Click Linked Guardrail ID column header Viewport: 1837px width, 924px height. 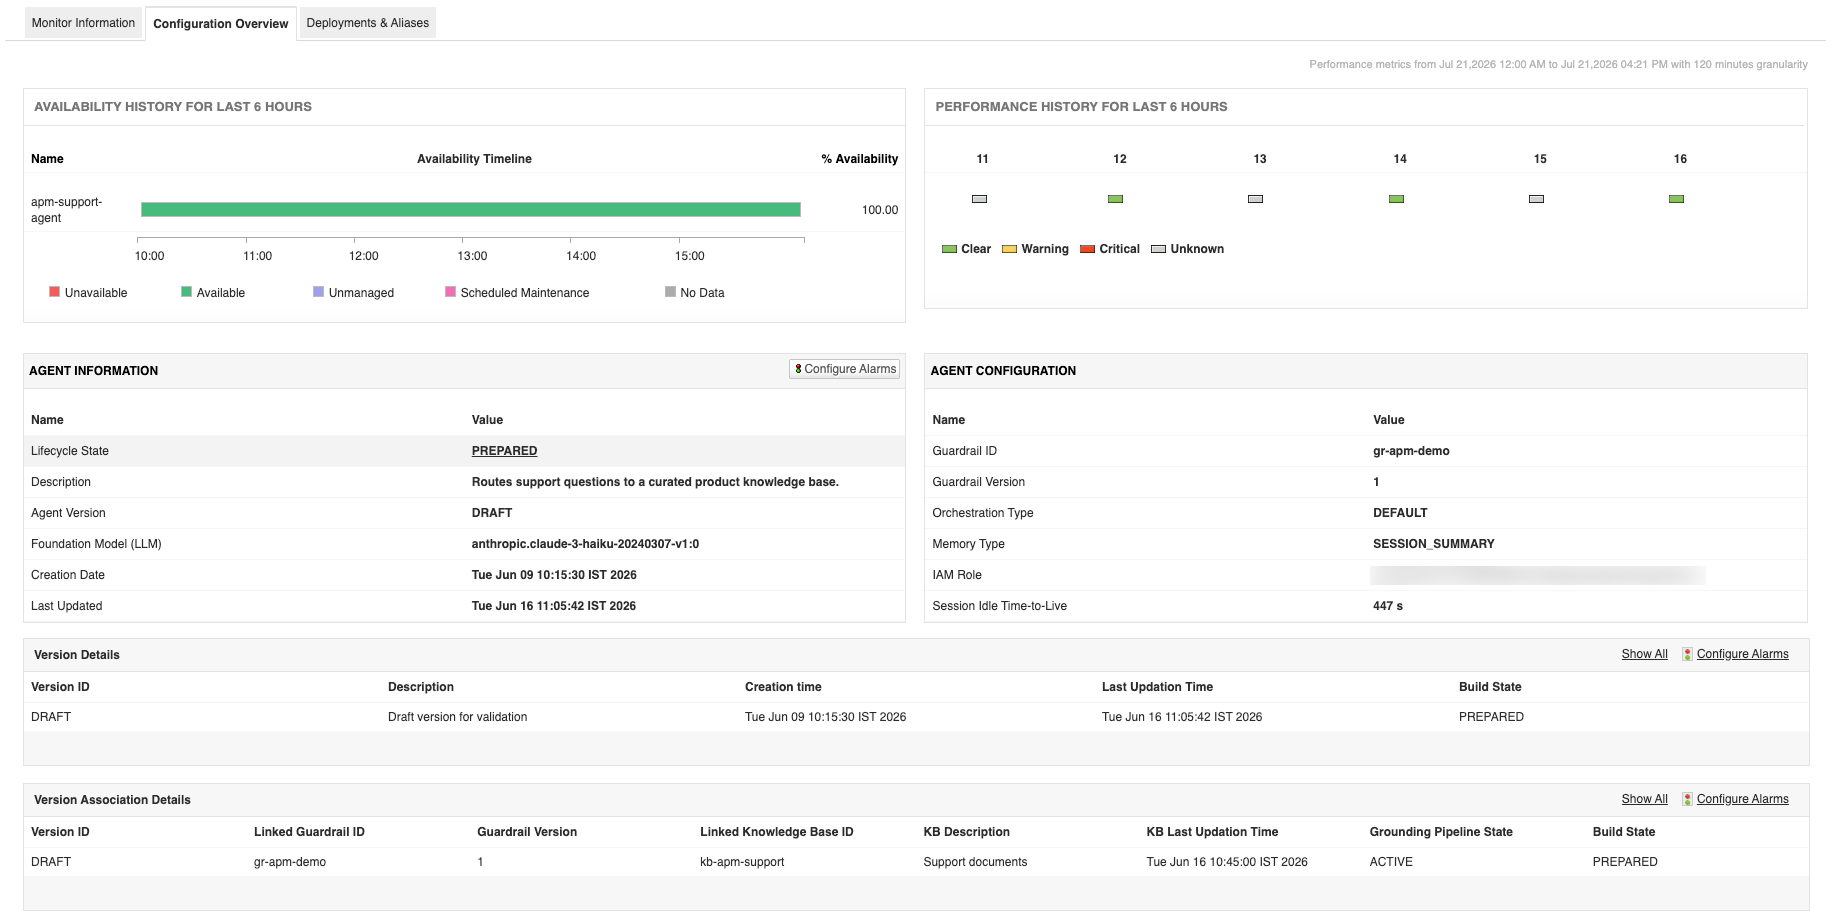click(x=309, y=832)
